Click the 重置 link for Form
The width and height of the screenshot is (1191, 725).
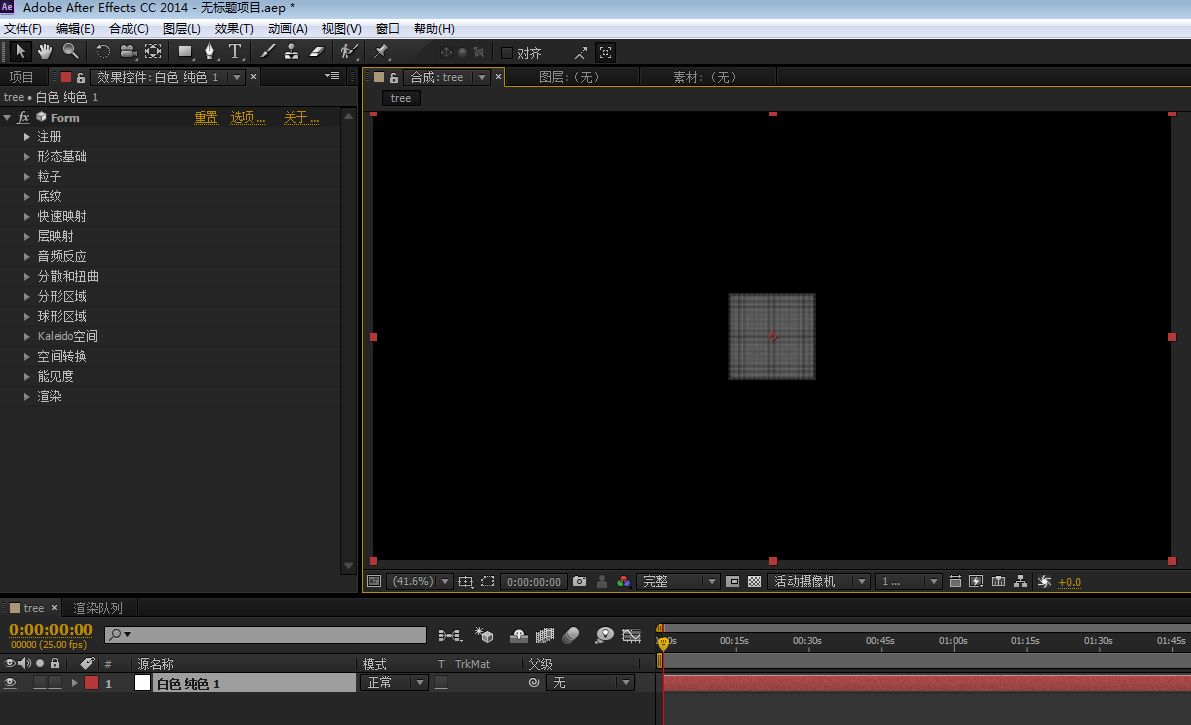click(x=206, y=117)
